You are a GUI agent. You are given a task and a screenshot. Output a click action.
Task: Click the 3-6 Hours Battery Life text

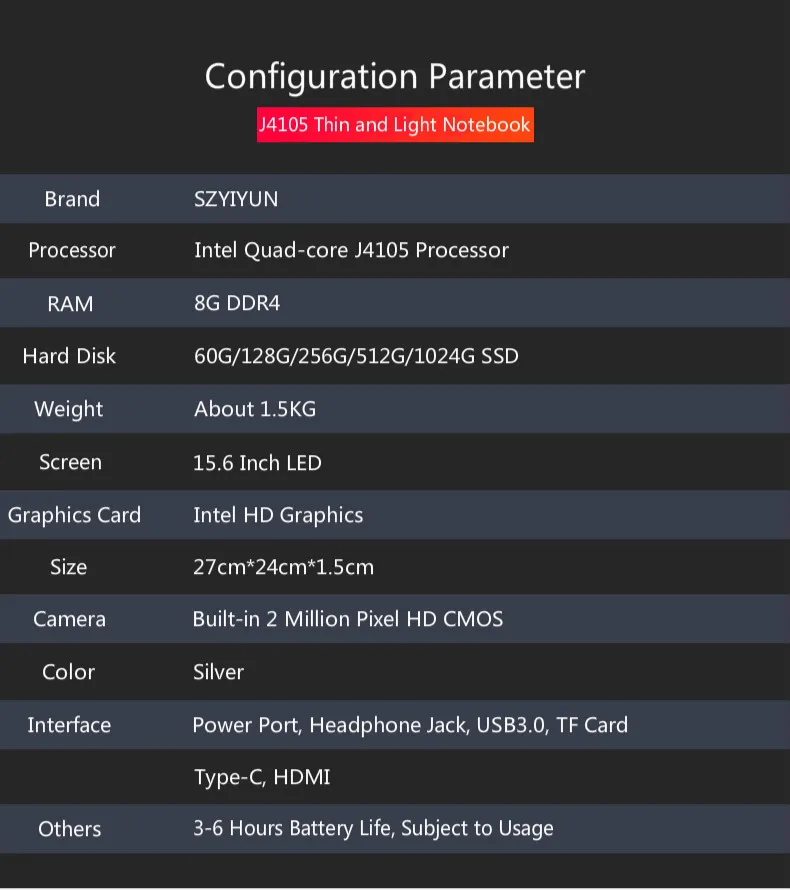click(373, 828)
